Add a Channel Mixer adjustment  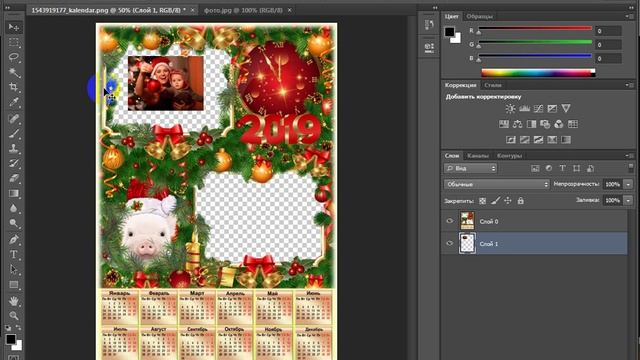559,124
